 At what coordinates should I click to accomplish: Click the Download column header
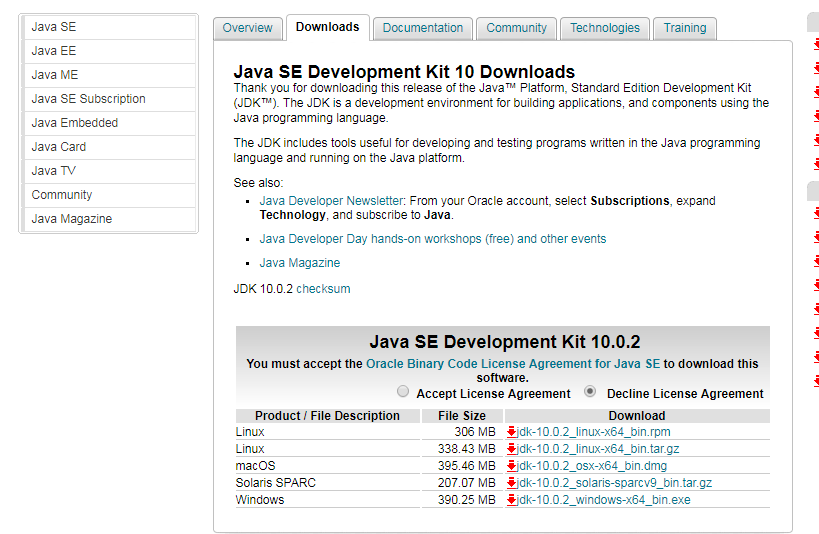[x=637, y=416]
